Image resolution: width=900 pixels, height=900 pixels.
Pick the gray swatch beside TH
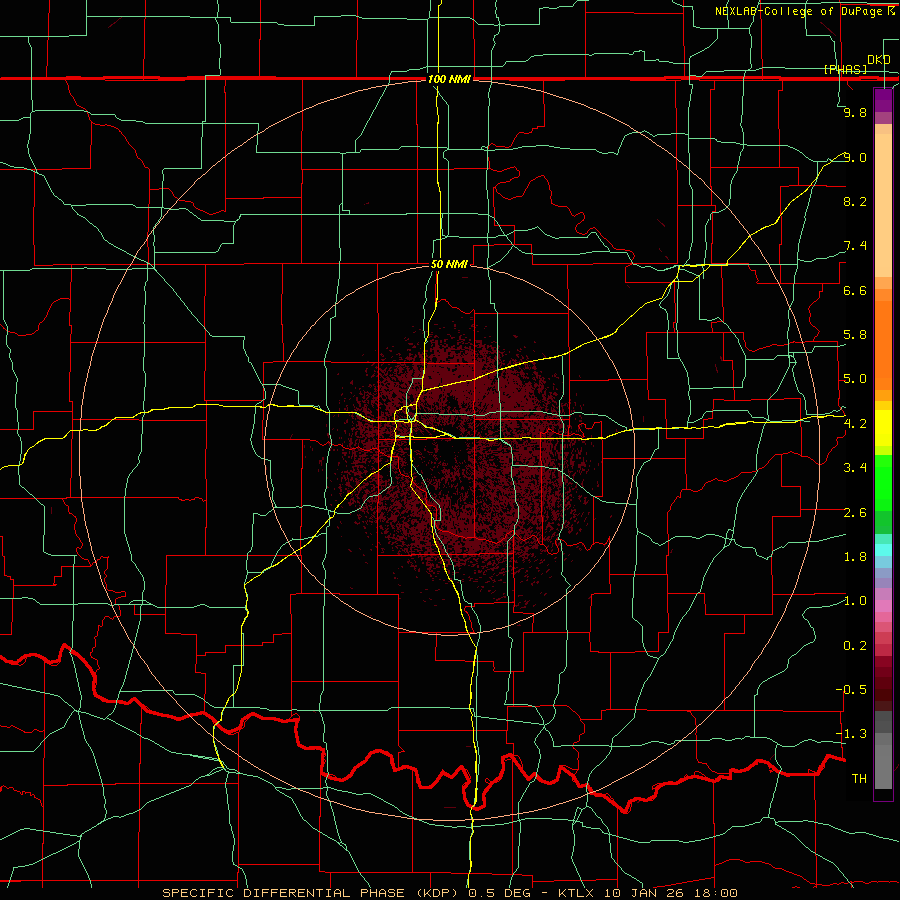883,769
